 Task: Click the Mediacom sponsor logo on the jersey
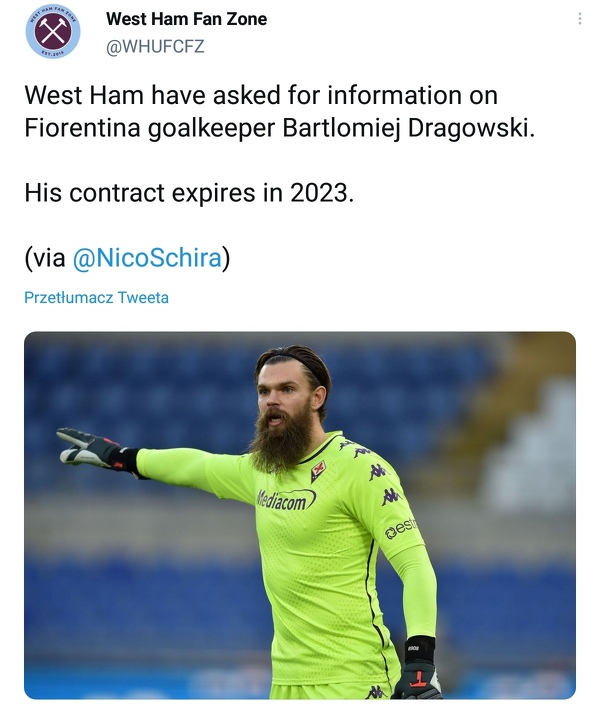click(x=286, y=497)
